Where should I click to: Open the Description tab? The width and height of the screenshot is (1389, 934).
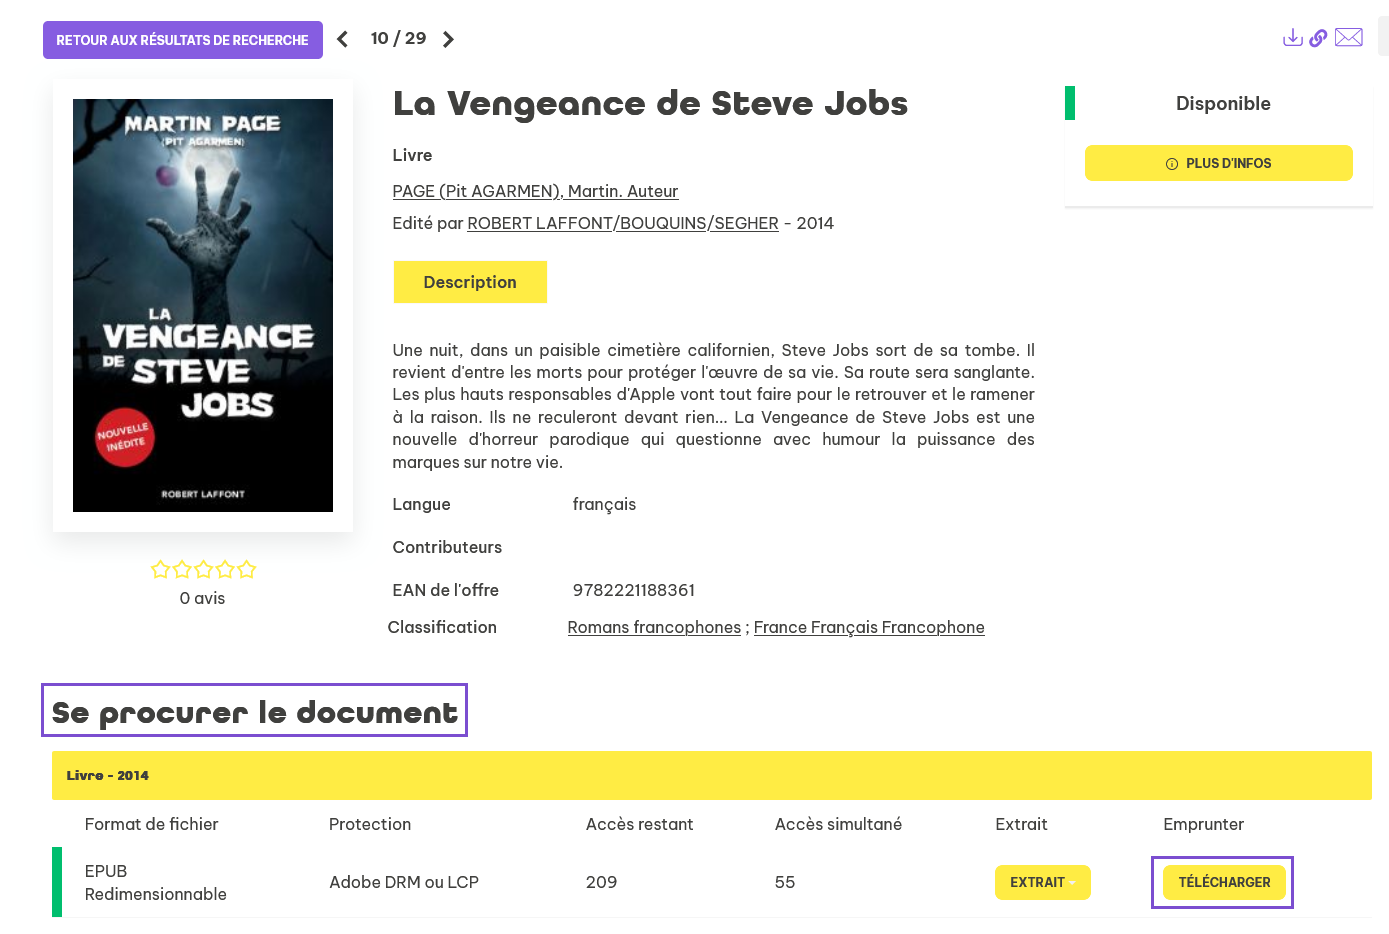pos(470,282)
